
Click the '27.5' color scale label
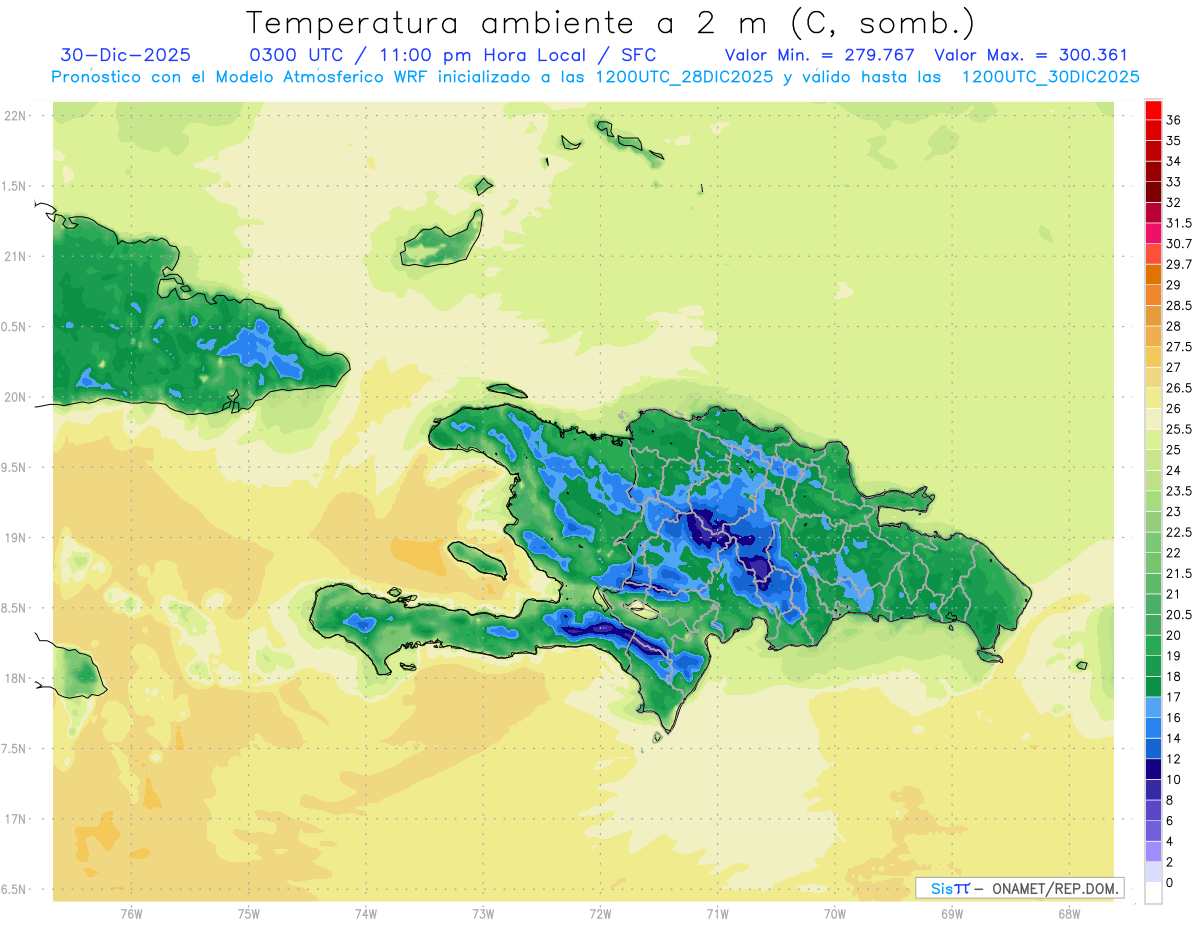[x=1179, y=347]
